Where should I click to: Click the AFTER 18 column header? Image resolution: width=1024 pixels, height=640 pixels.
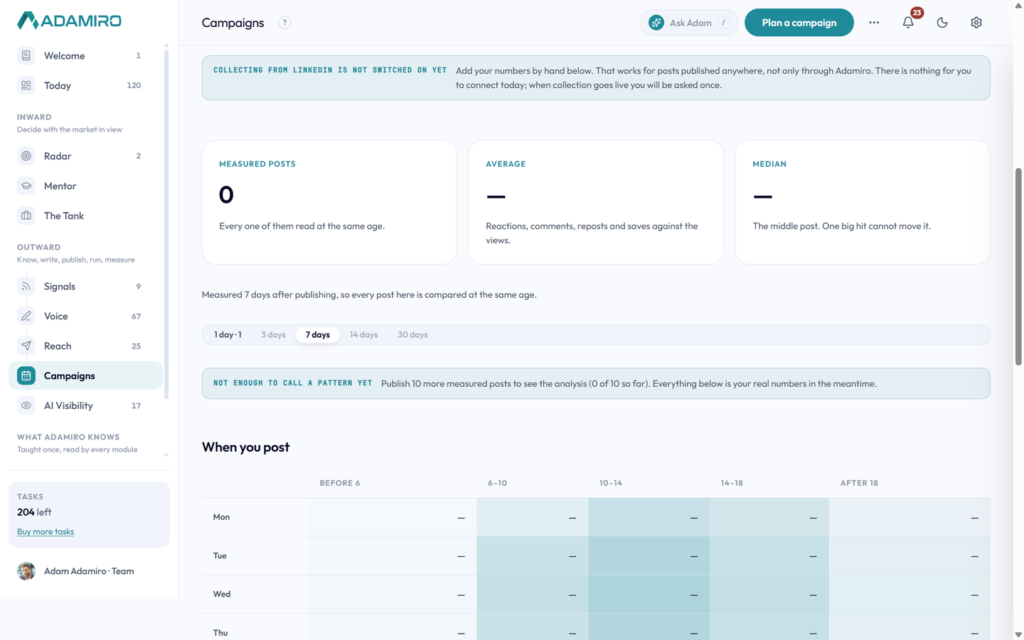(x=859, y=483)
